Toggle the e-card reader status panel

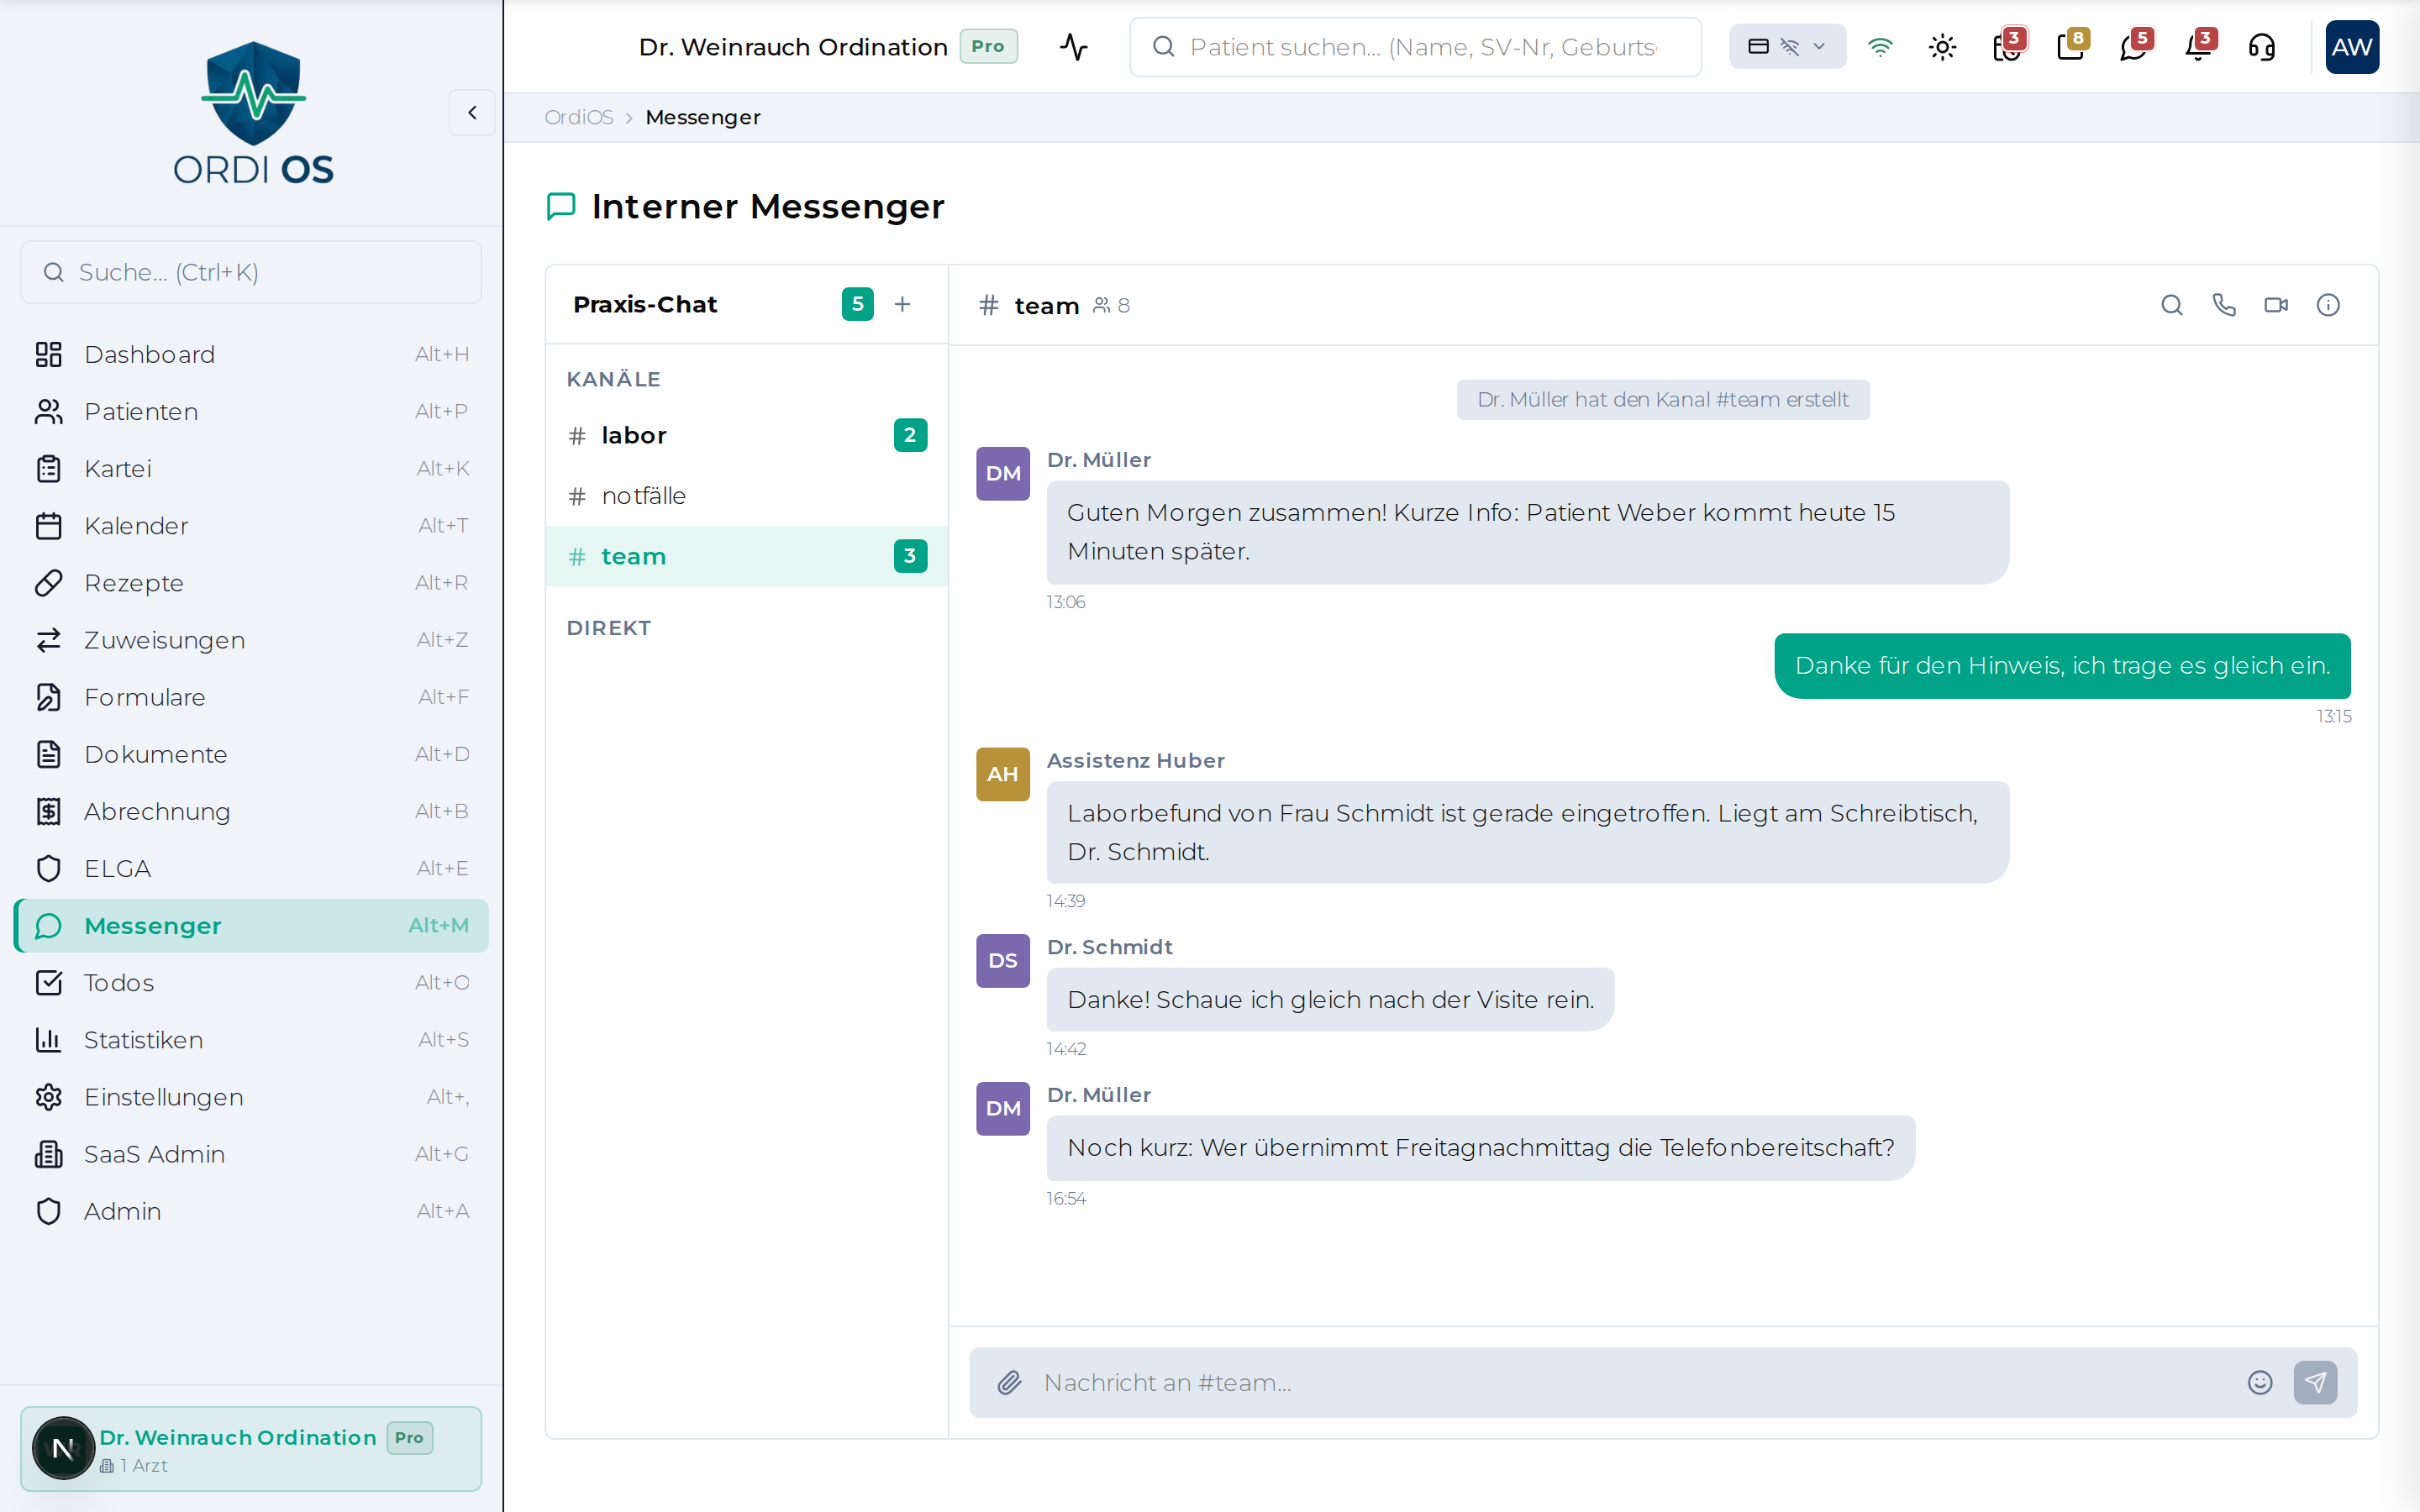point(1761,46)
